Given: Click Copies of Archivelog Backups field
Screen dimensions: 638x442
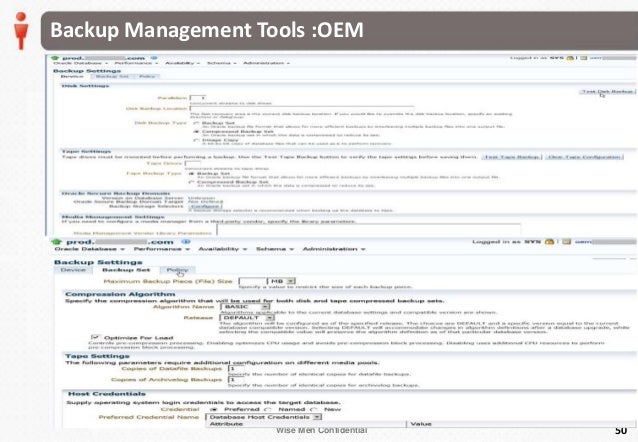Looking at the screenshot, I should coord(236,380).
